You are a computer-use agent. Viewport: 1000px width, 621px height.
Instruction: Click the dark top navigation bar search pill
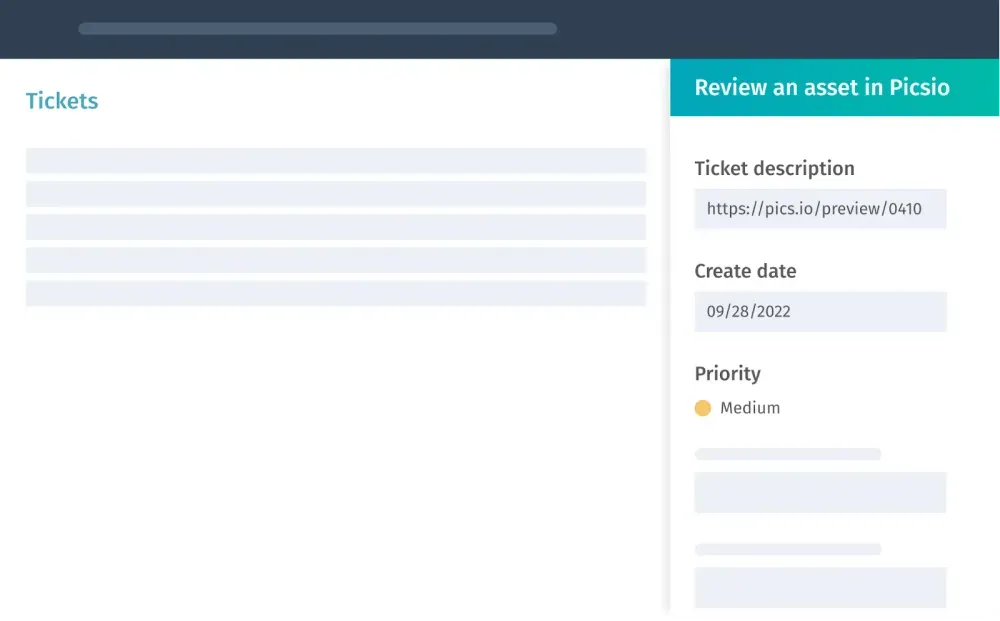317,28
